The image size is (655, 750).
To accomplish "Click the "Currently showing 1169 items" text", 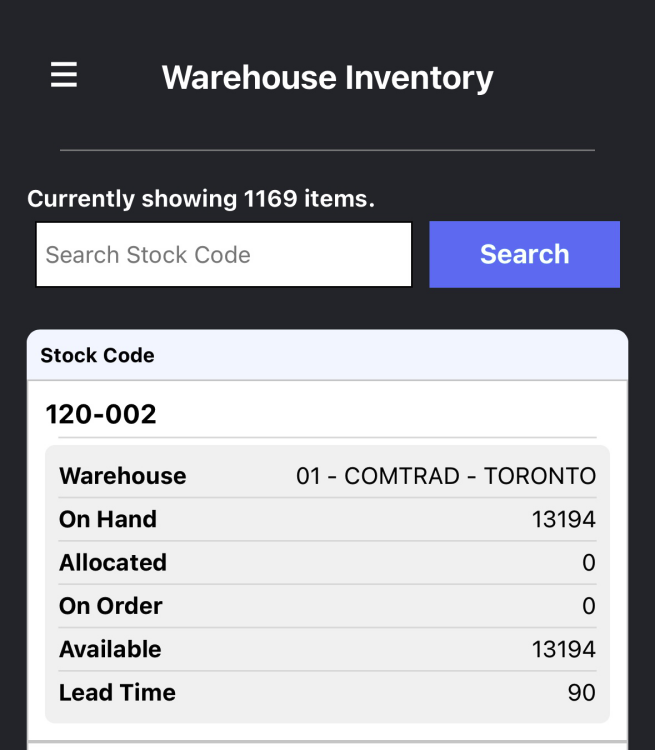I will 201,199.
